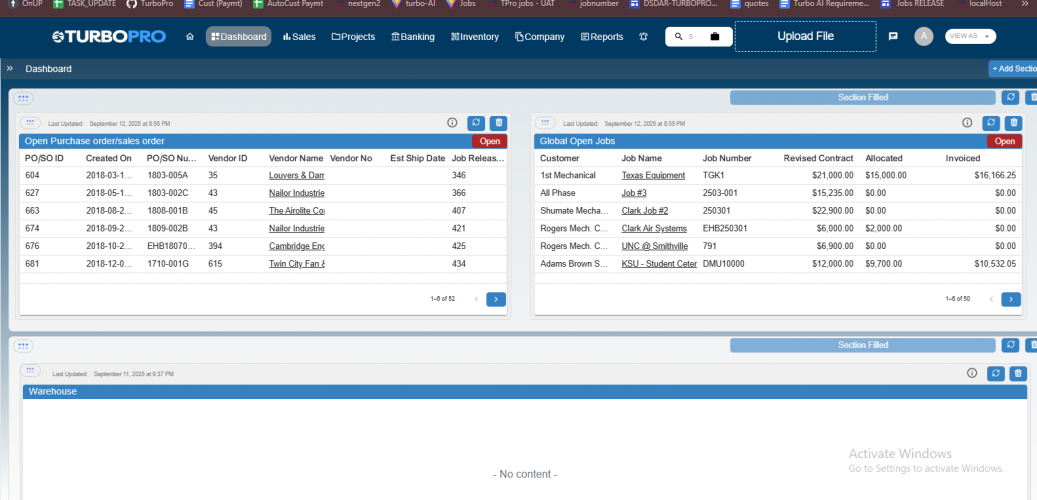This screenshot has width=1037, height=500.
Task: Click the Est Ship Date column header
Action: click(417, 158)
